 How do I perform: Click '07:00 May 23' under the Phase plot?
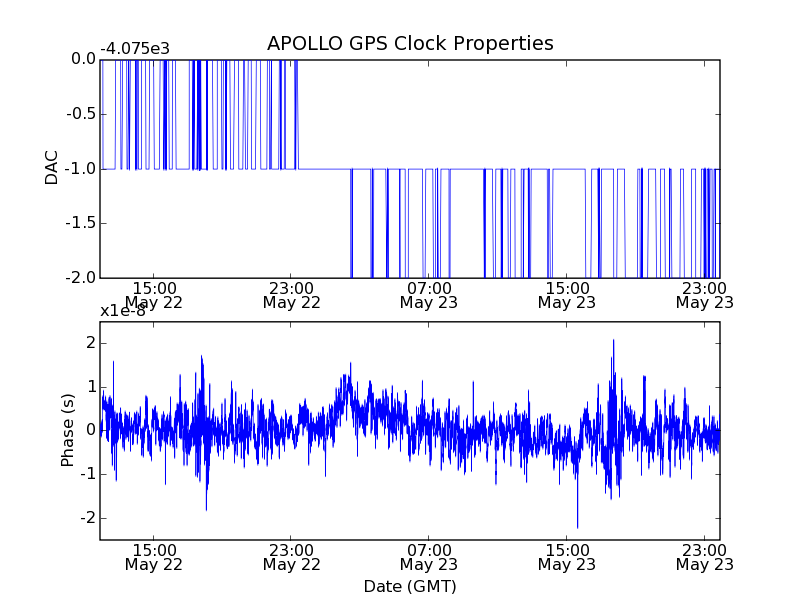(429, 558)
